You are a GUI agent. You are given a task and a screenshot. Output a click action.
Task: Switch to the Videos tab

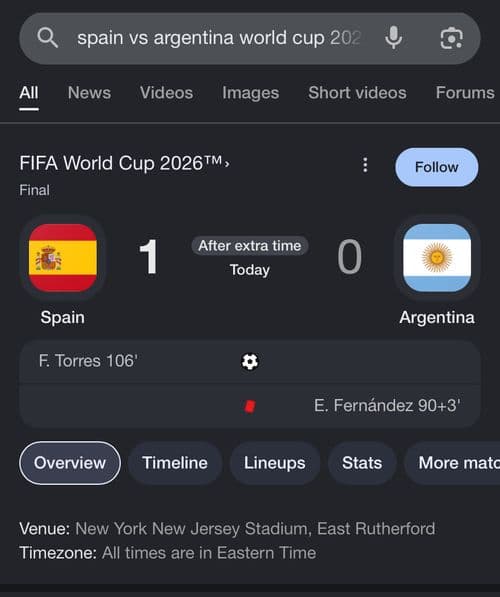tap(166, 93)
